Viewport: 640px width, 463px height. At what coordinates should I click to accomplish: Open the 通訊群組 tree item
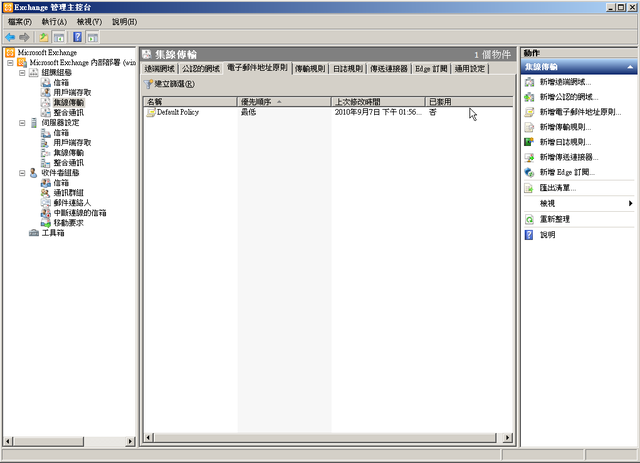click(x=69, y=193)
